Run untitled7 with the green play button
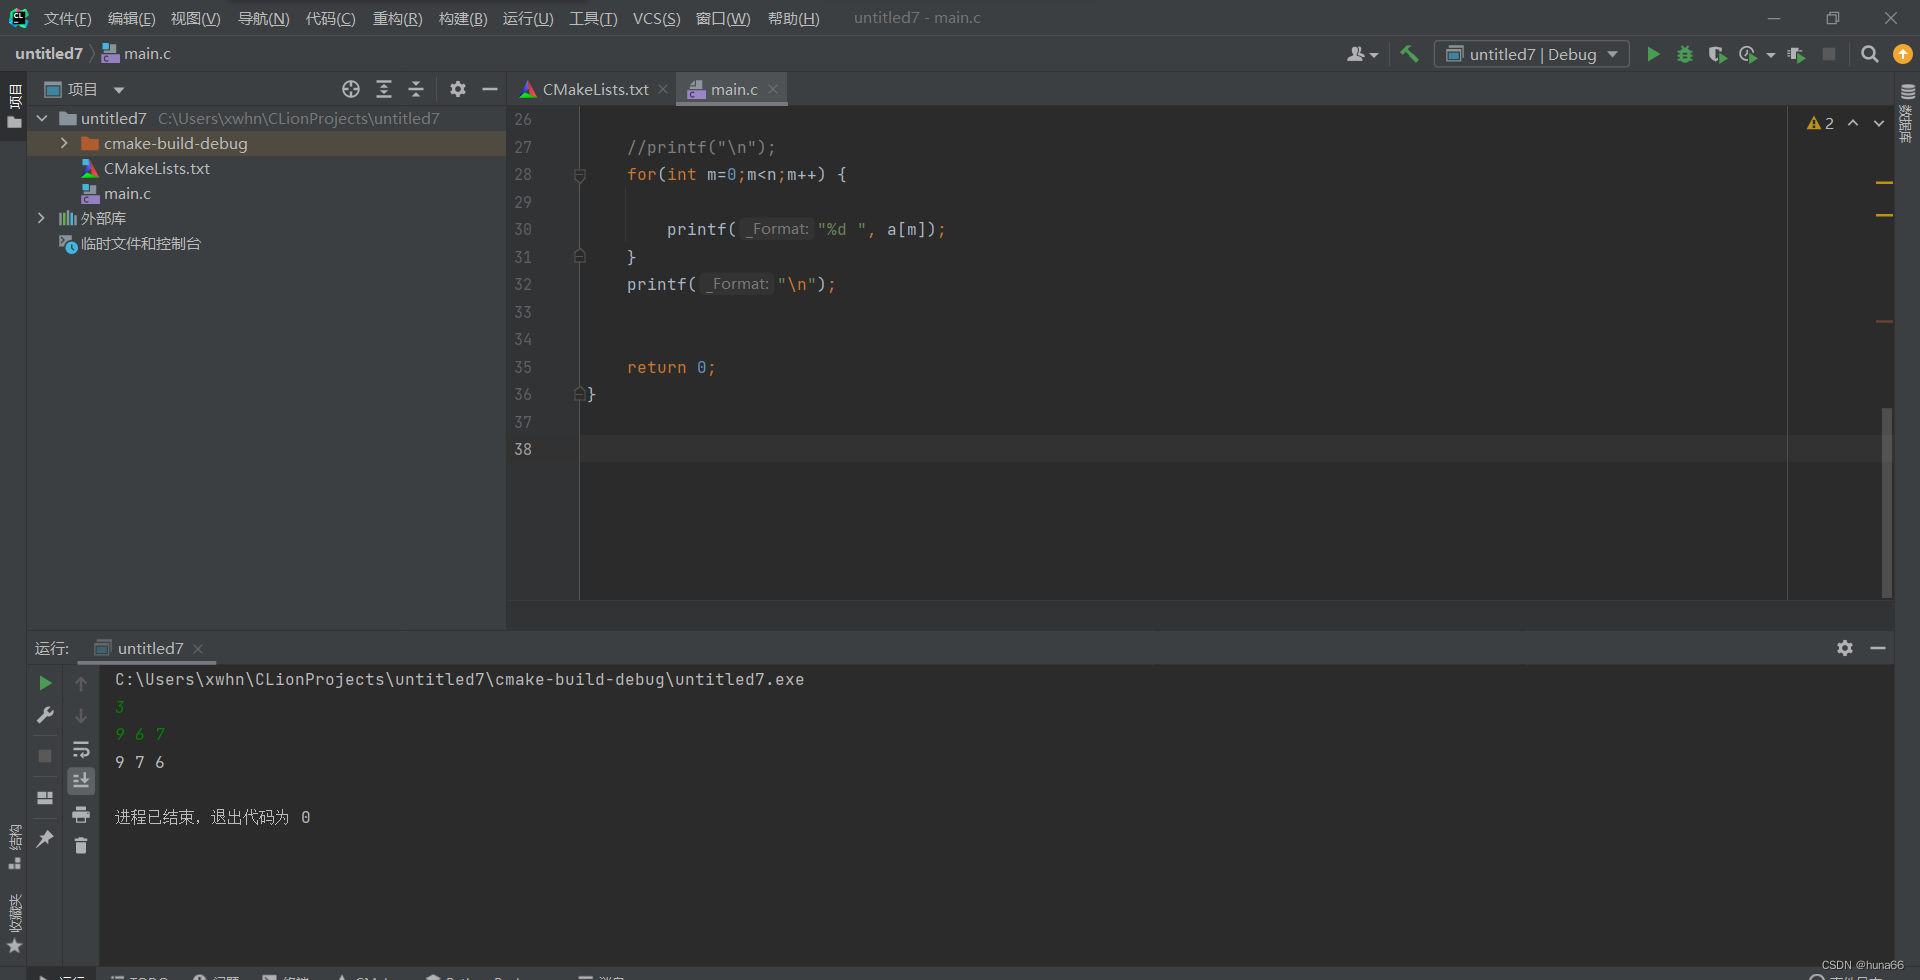Screen dimensions: 1920x980 click(1653, 54)
